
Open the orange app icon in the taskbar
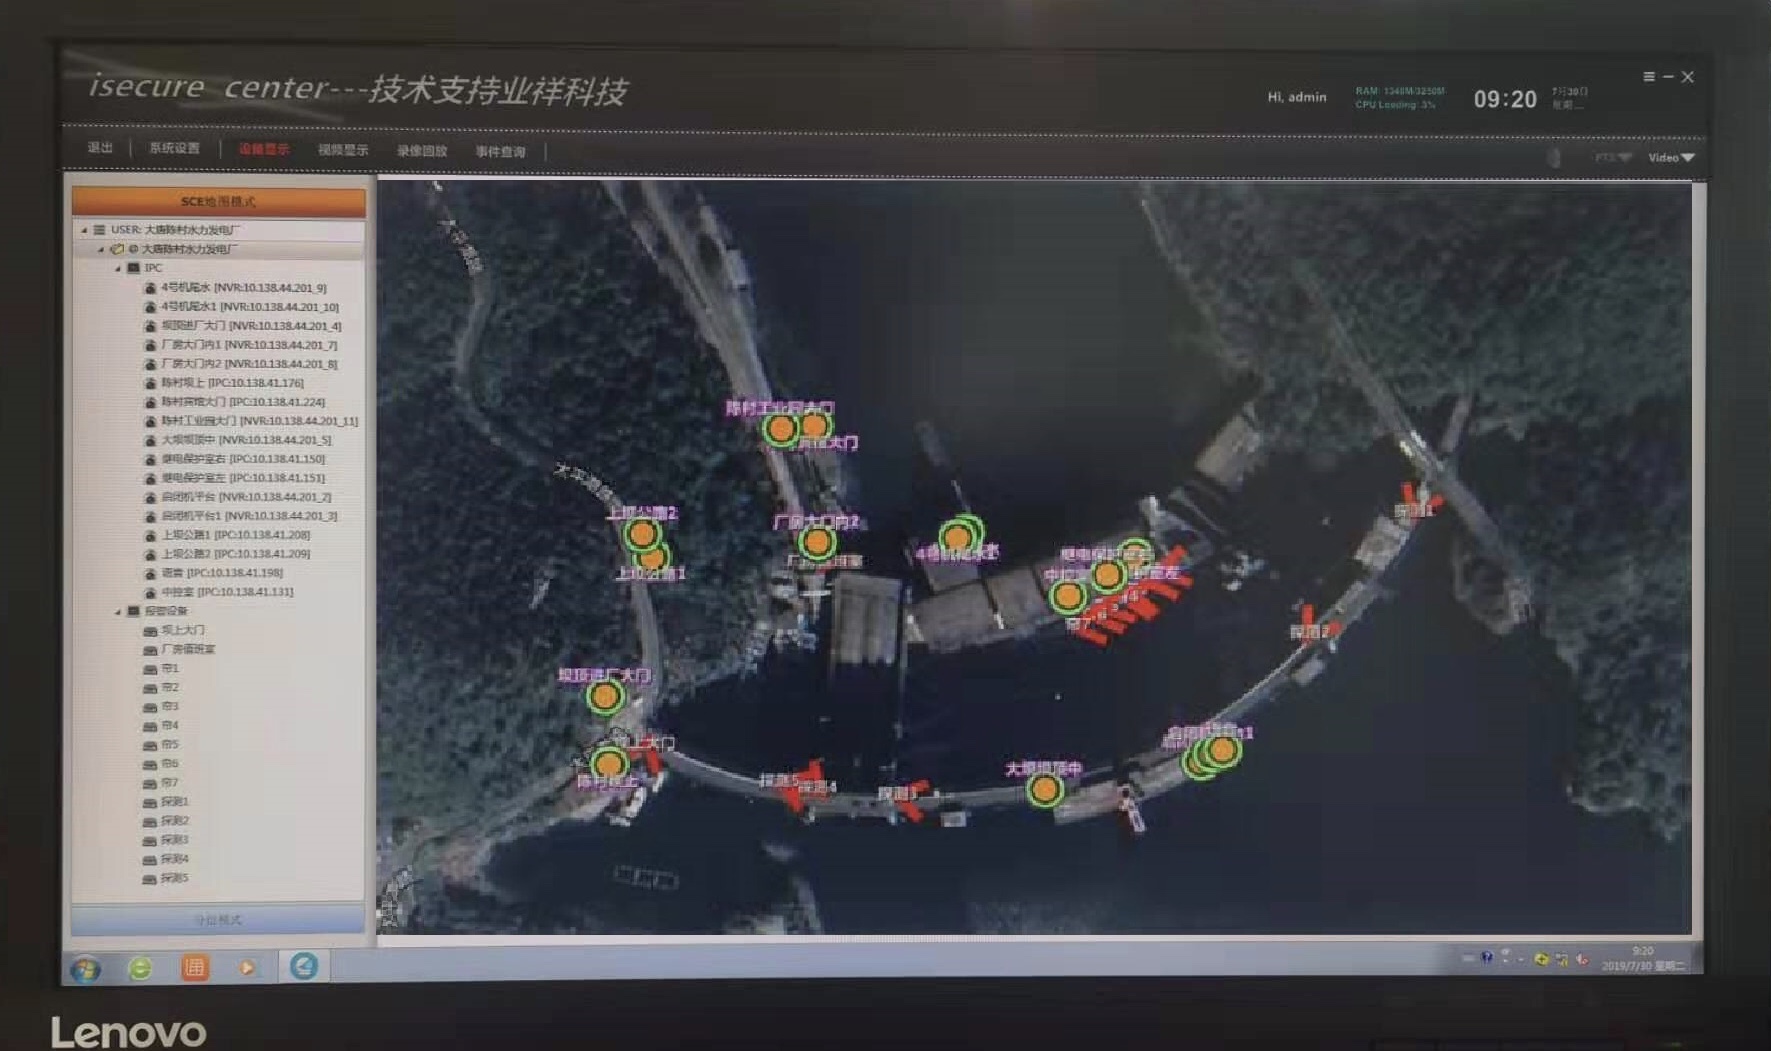tap(194, 967)
